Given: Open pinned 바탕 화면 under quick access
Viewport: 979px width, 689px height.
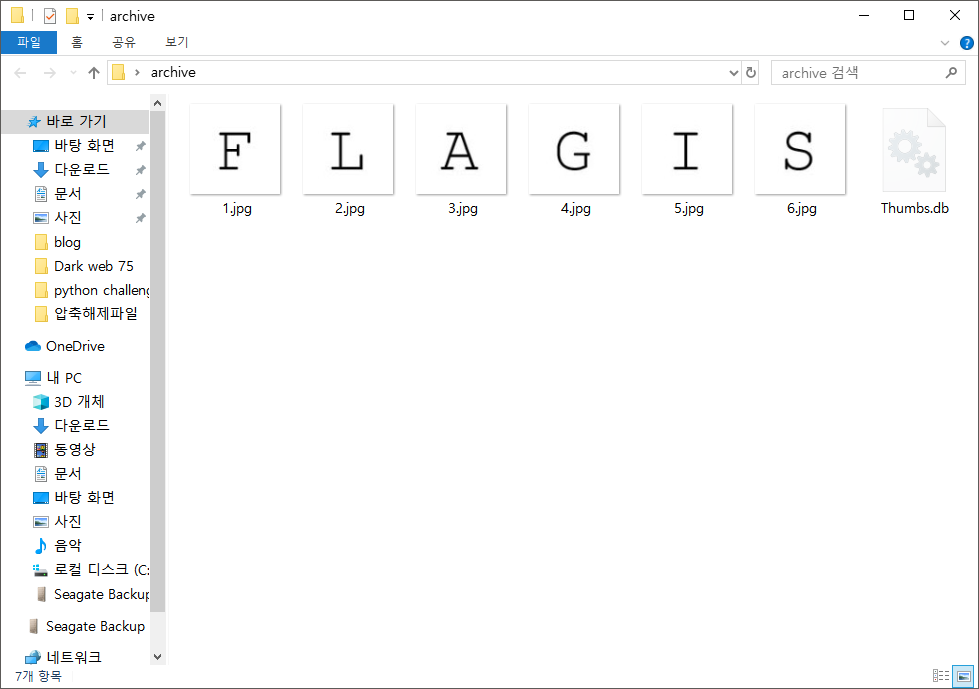Looking at the screenshot, I should [84, 145].
